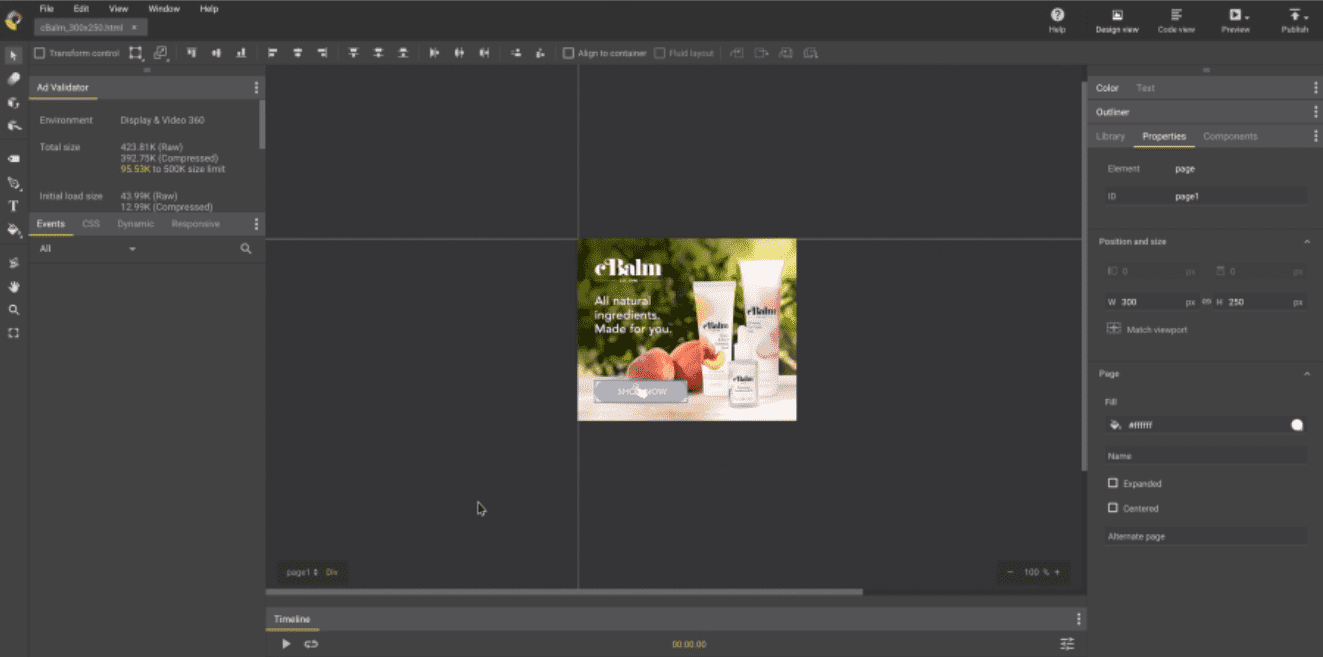This screenshot has height=657, width=1323.
Task: Click the page fill bucket icon
Action: [x=1115, y=425]
